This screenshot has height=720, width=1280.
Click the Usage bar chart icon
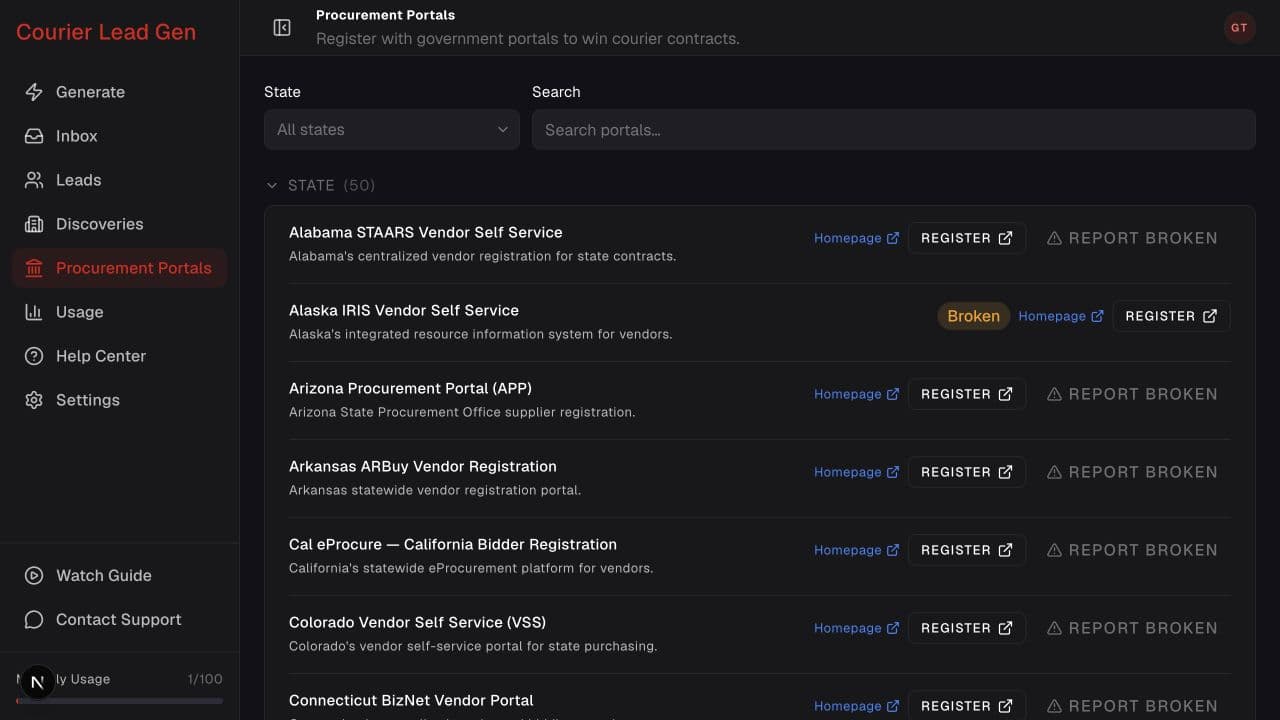(x=34, y=312)
